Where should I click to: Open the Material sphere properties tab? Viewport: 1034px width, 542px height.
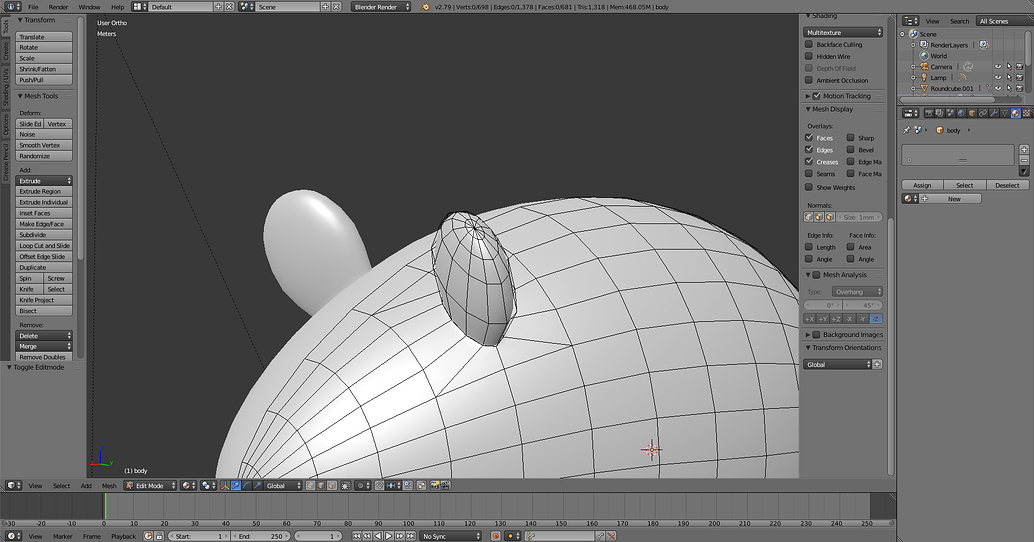(x=1016, y=113)
